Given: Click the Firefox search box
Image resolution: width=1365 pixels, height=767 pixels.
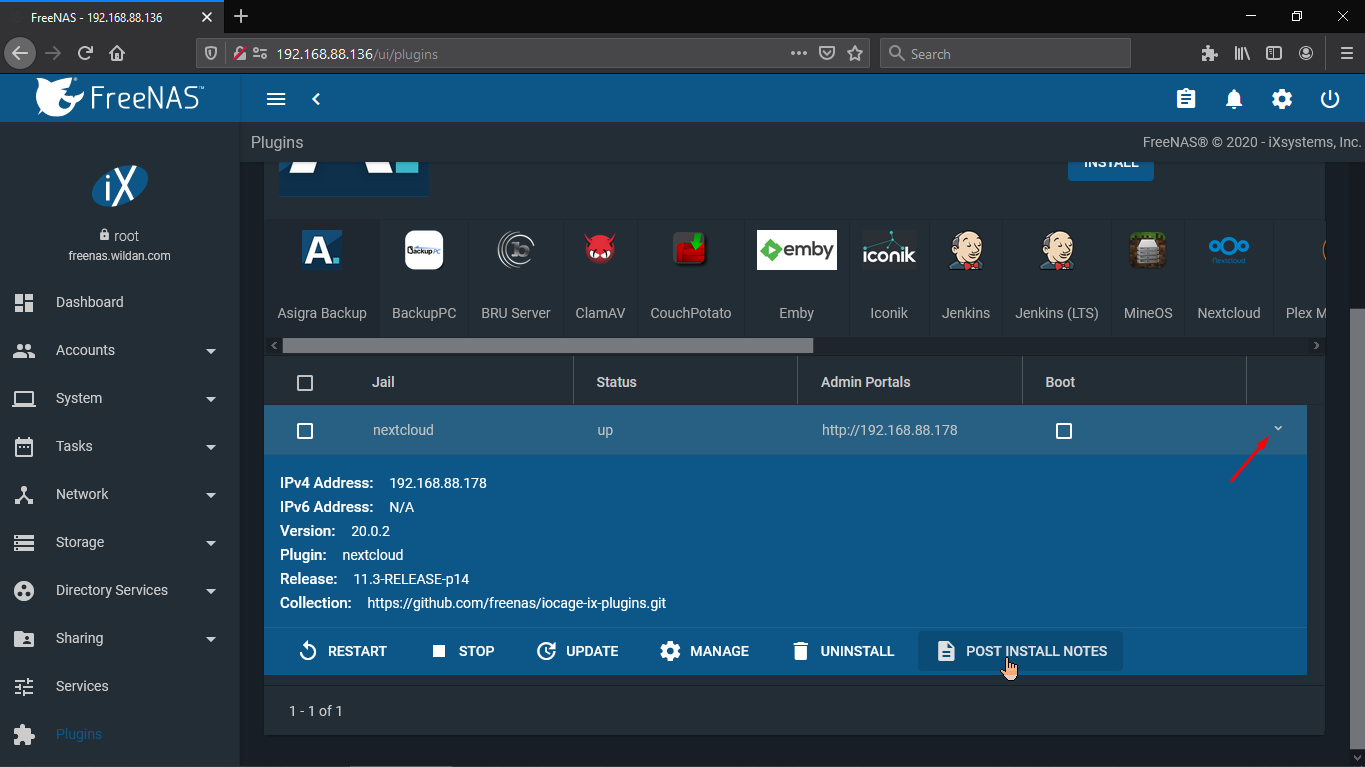Looking at the screenshot, I should tap(1005, 54).
